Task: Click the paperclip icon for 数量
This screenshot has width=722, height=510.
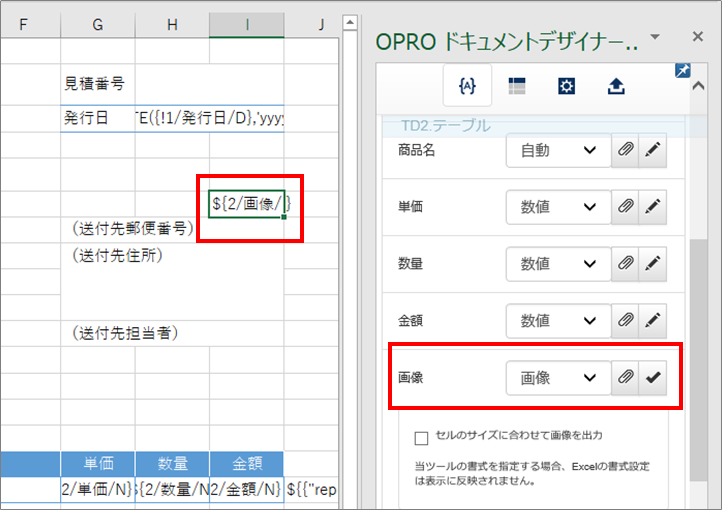Action: pyautogui.click(x=625, y=264)
